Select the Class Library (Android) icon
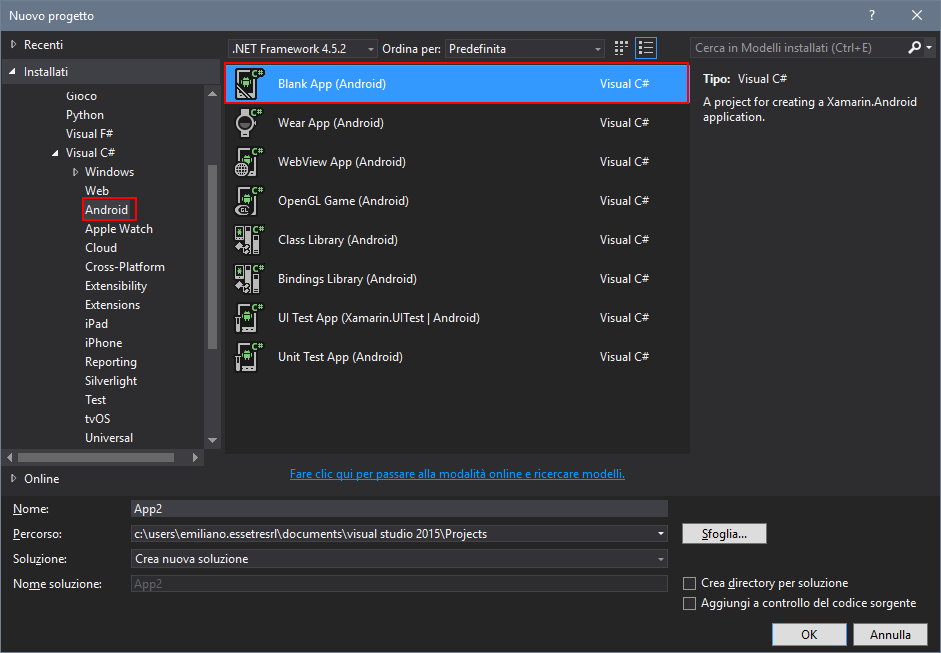This screenshot has height=653, width=941. (249, 240)
